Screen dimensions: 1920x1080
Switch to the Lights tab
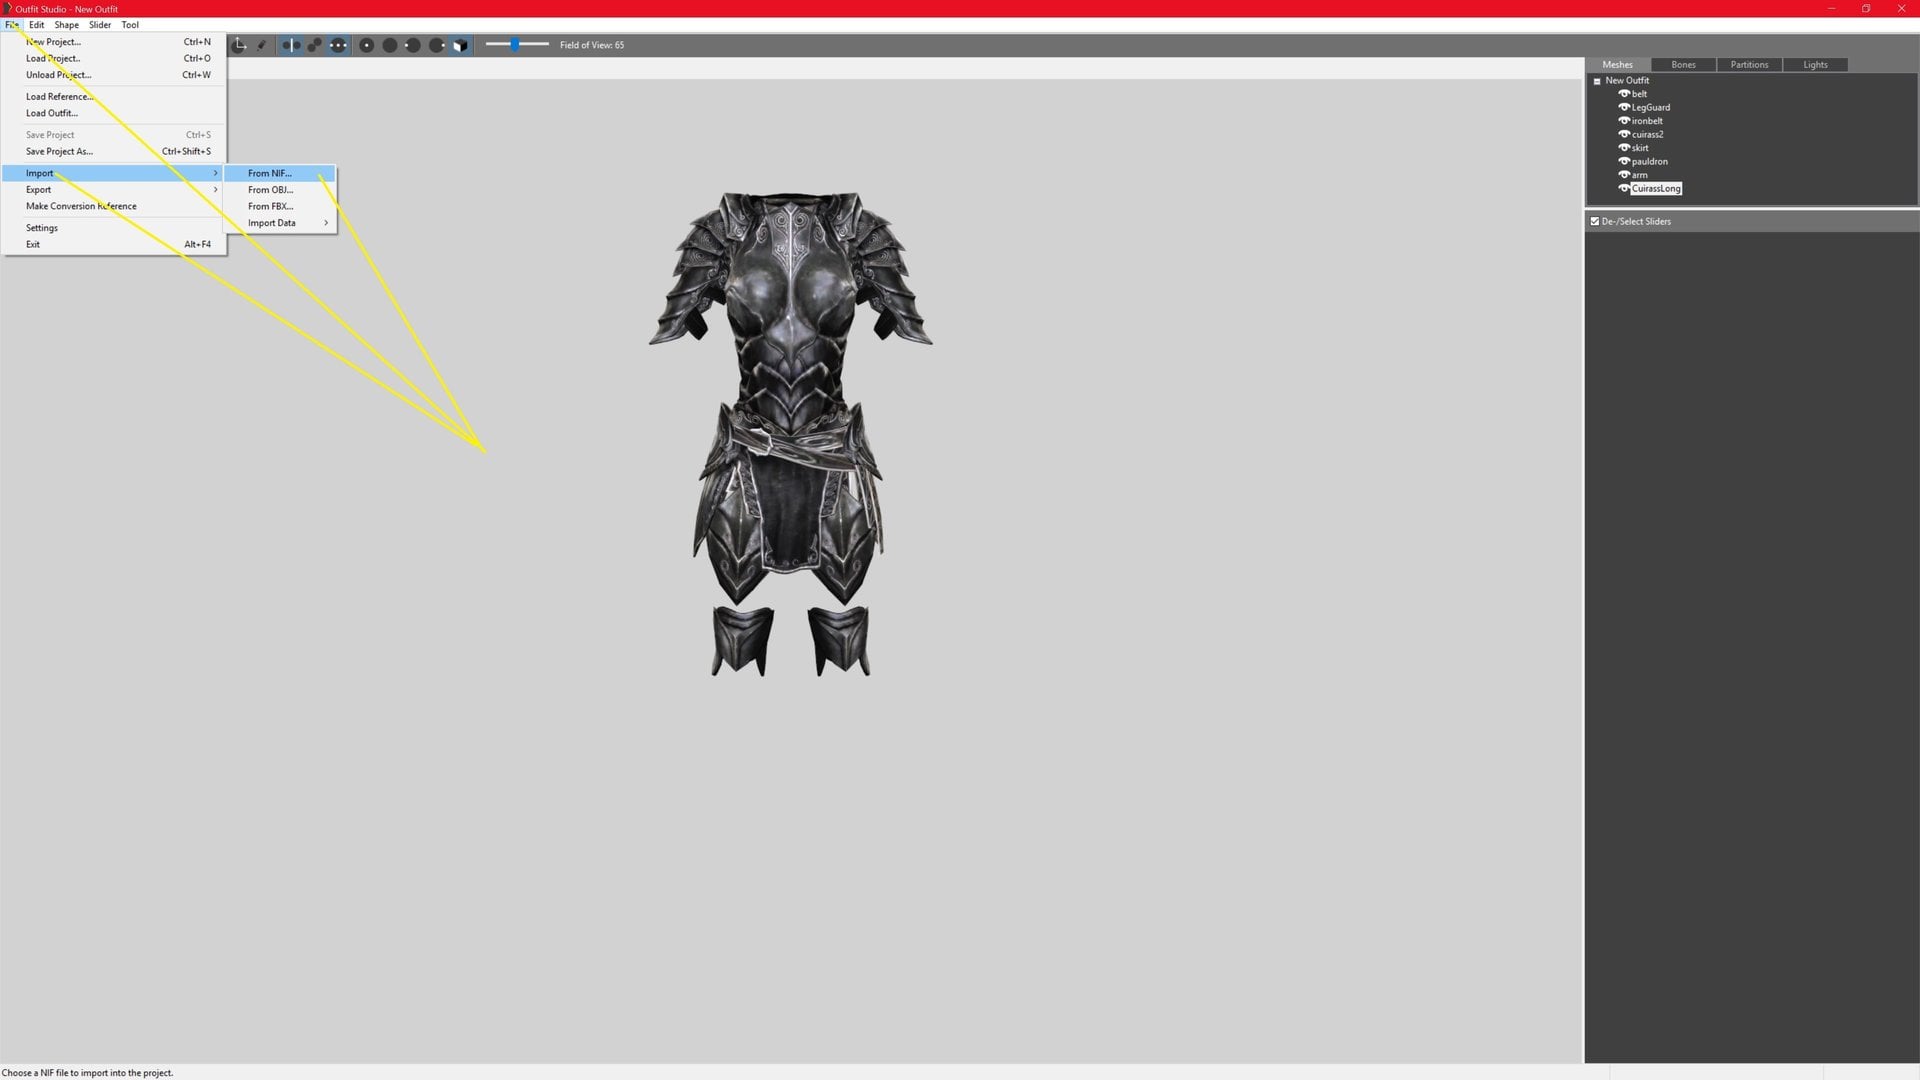[1815, 65]
